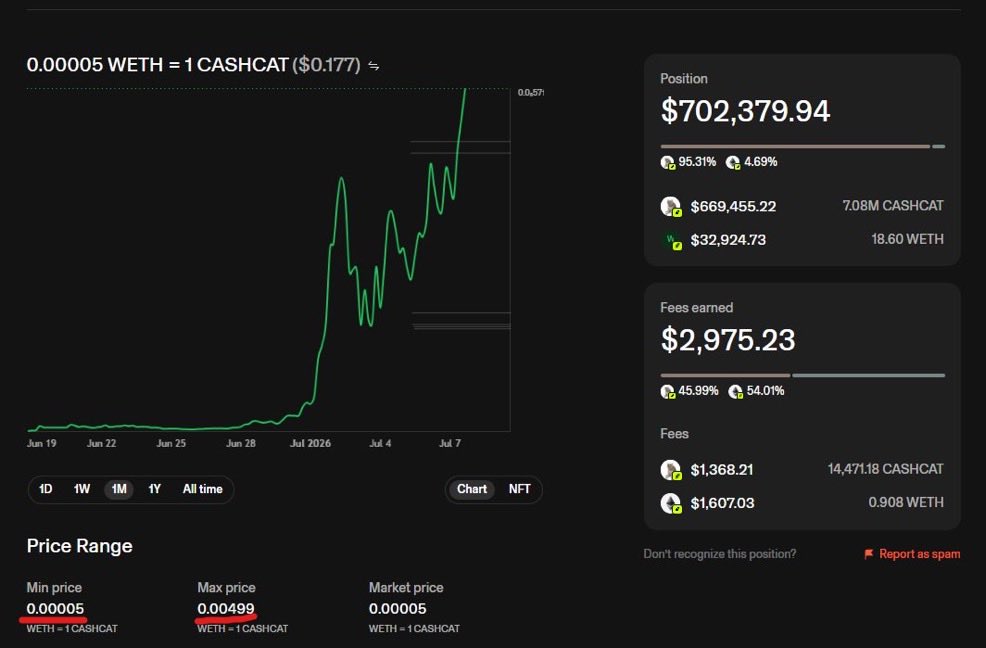Click the 7.08M CASHCAT amount

tap(893, 206)
